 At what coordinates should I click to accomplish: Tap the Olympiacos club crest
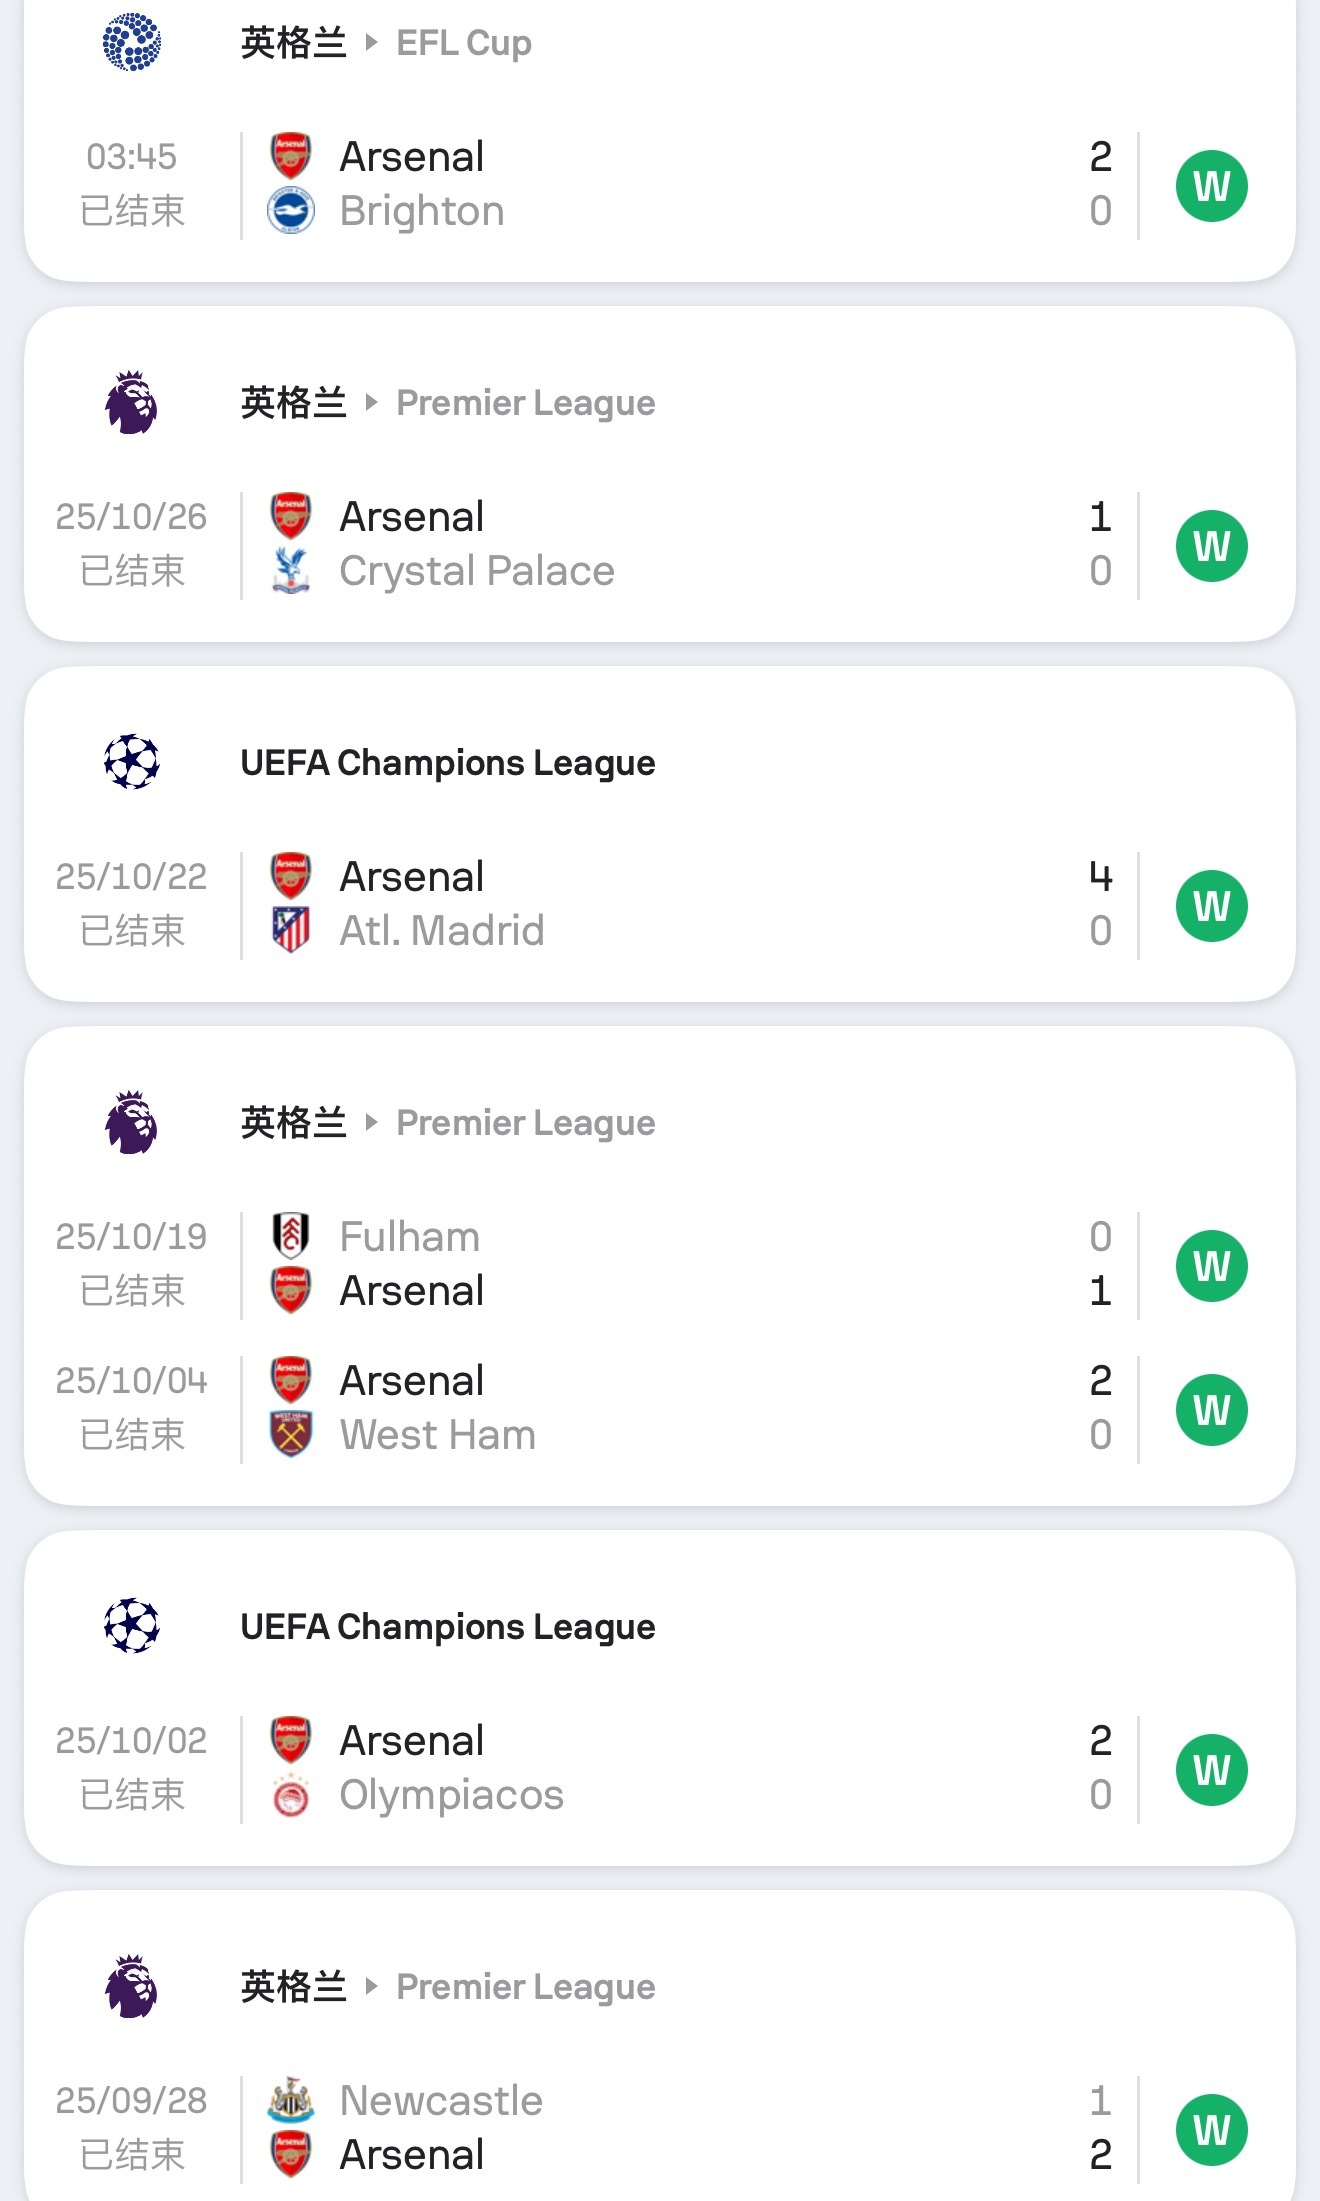click(x=291, y=1795)
